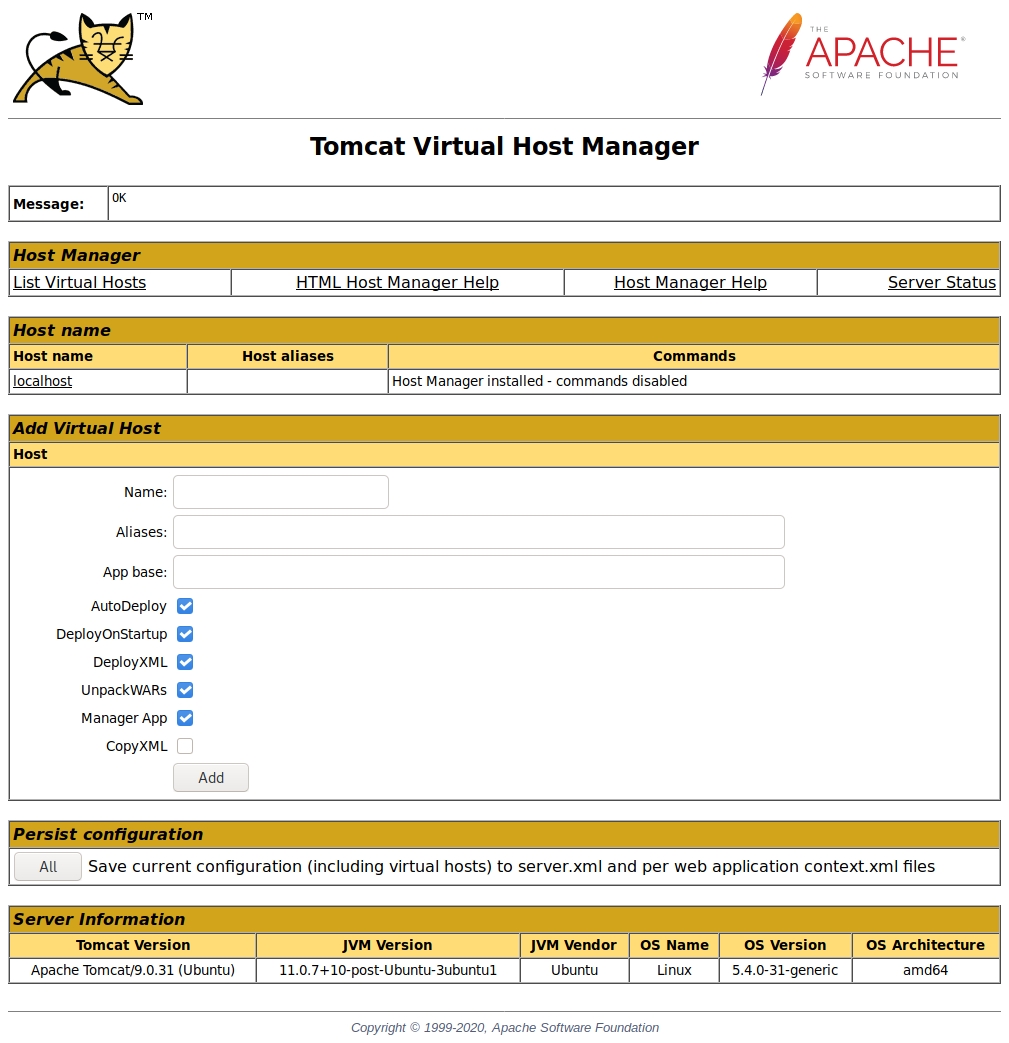The width and height of the screenshot is (1009, 1043).
Task: Click the Message box showing OK
Action: [x=553, y=203]
